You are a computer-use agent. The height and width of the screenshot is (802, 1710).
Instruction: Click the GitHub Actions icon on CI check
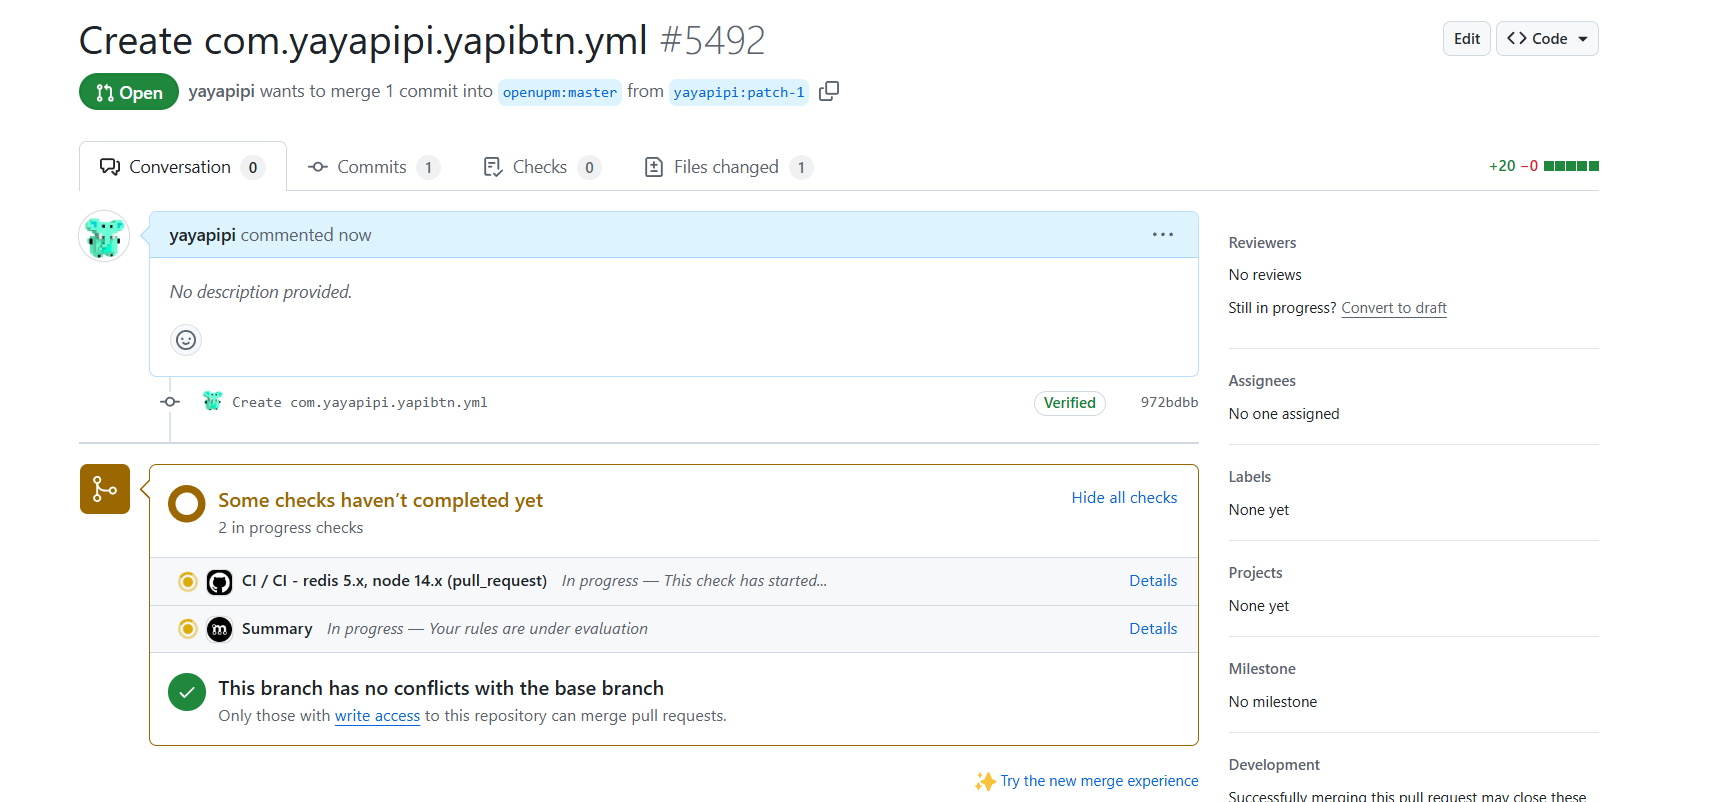pos(219,582)
